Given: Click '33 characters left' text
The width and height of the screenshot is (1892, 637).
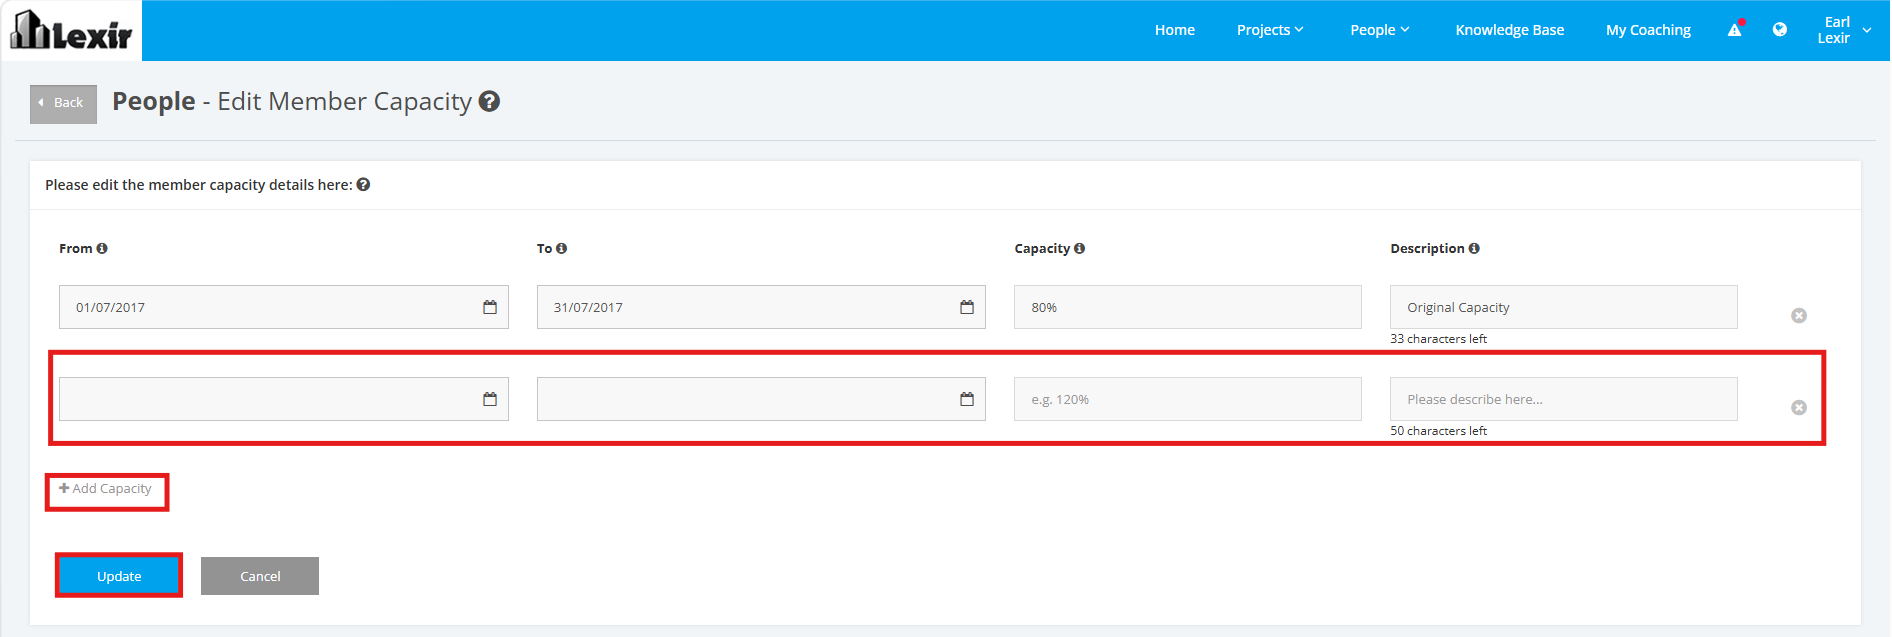Looking at the screenshot, I should pos(1438,339).
